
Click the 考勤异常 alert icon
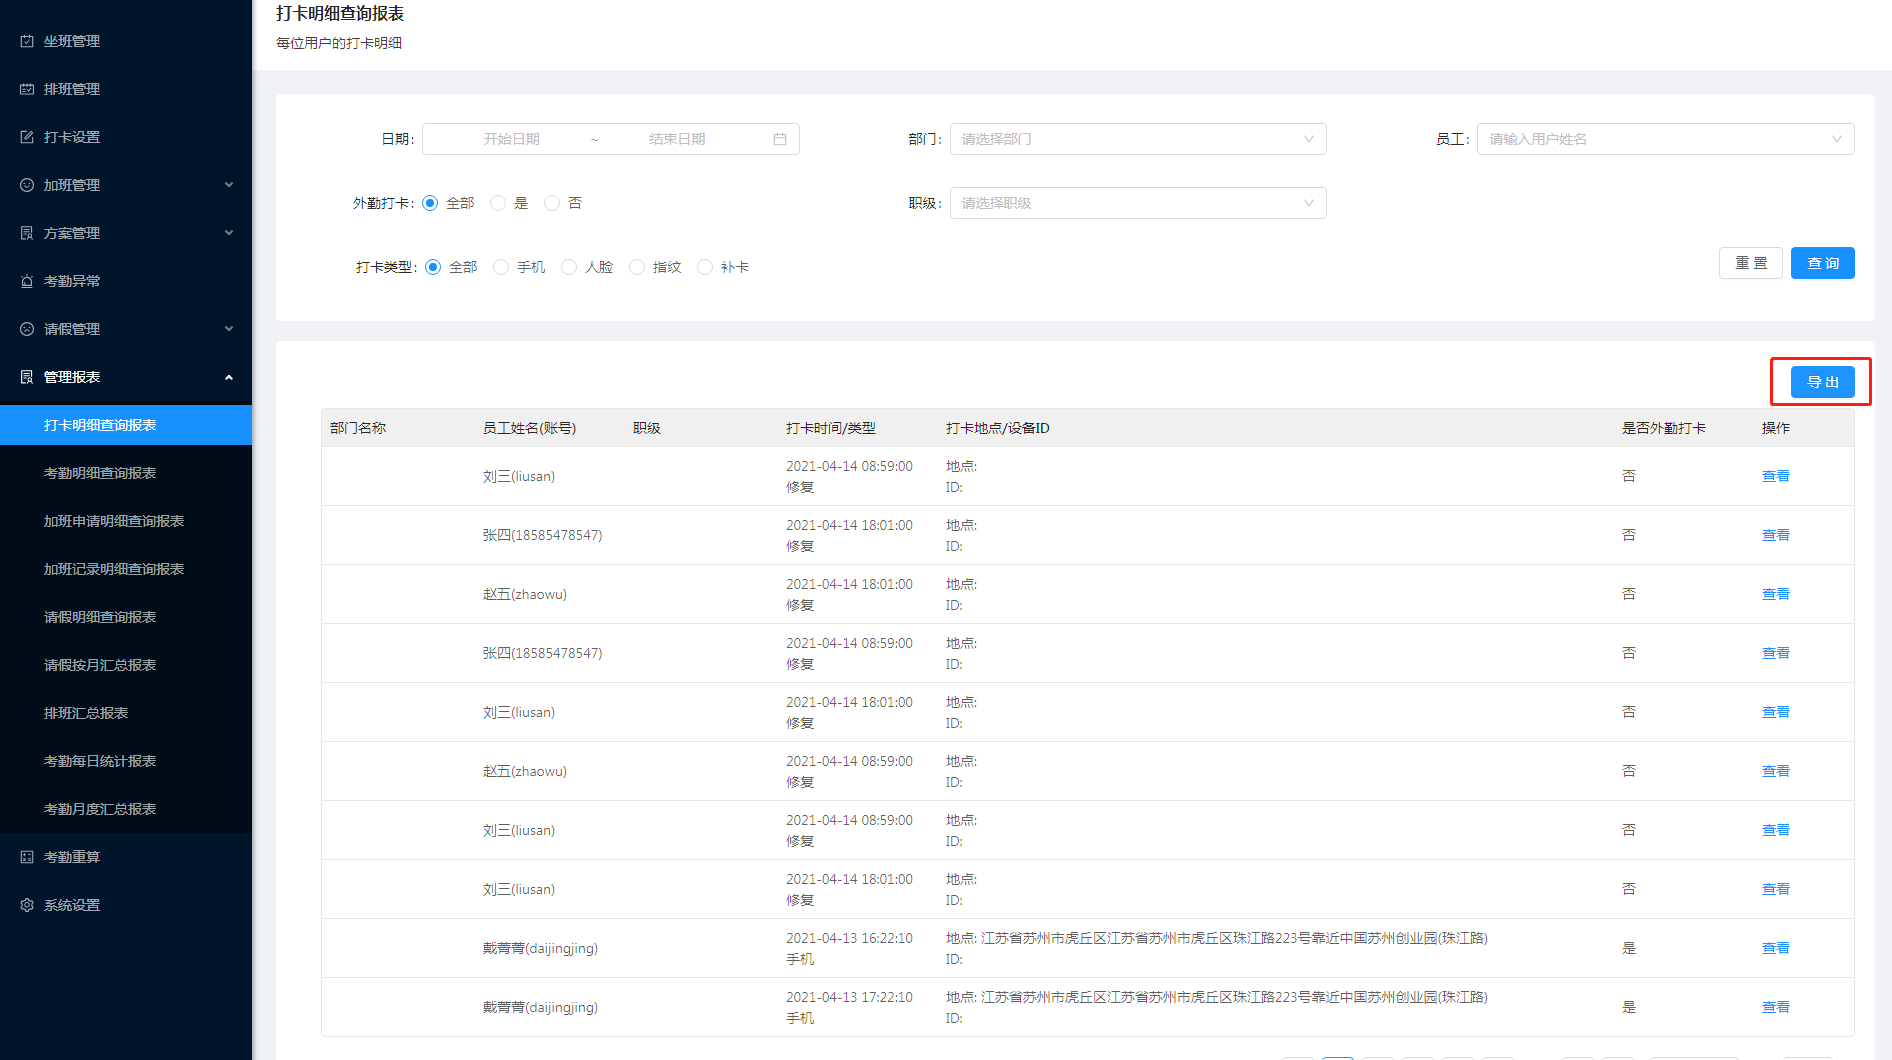pos(27,281)
